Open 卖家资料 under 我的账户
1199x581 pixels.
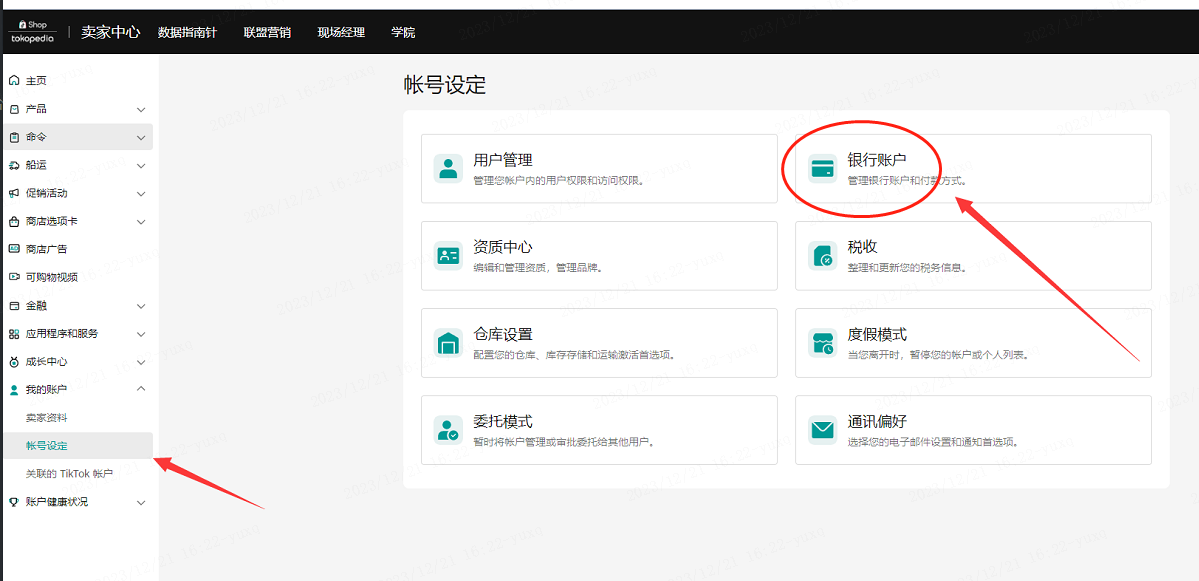coord(47,417)
